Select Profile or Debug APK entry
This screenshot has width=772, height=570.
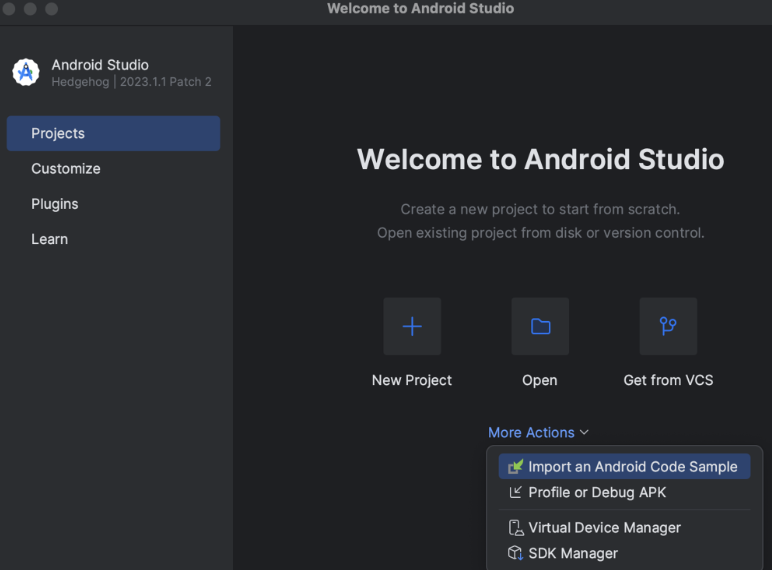point(624,492)
